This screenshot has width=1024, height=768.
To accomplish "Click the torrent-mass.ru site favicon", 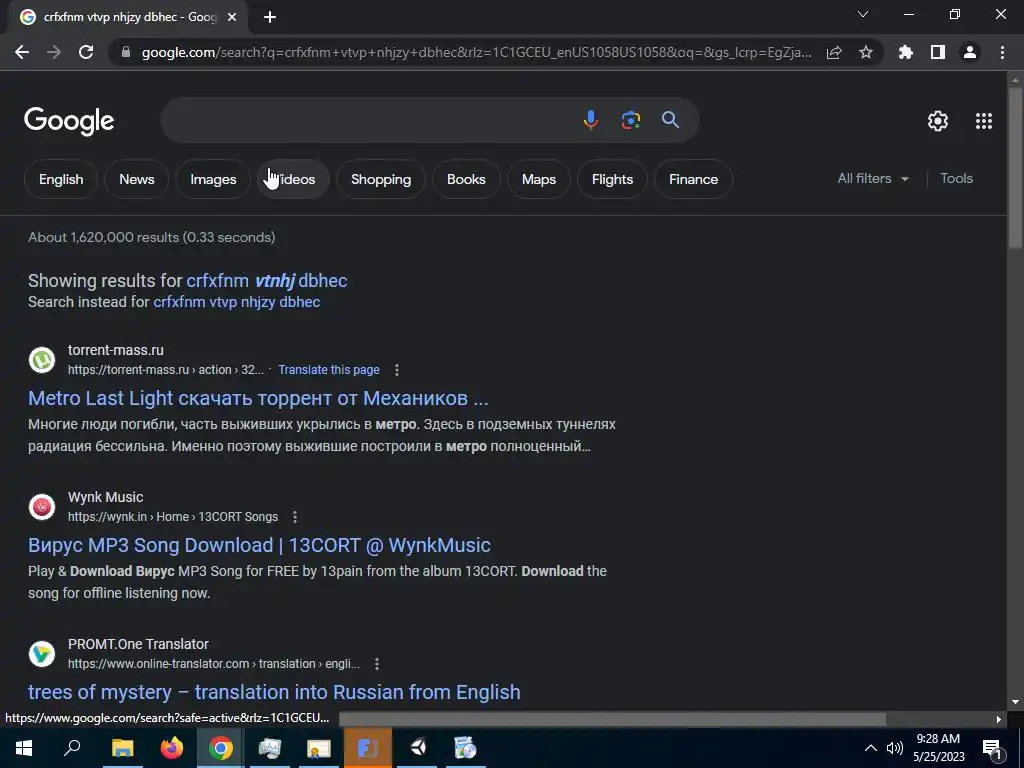I will (x=42, y=360).
